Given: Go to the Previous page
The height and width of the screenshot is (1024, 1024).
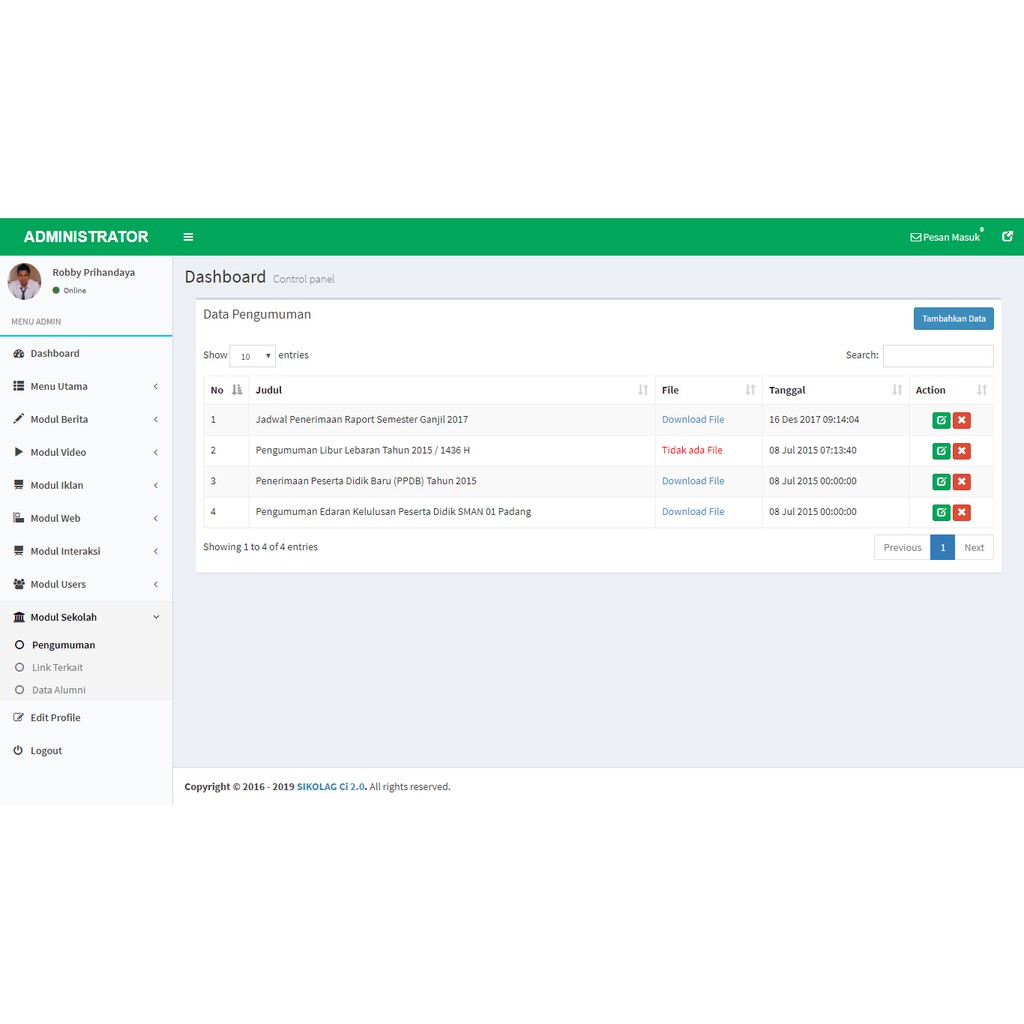Looking at the screenshot, I should tap(903, 547).
